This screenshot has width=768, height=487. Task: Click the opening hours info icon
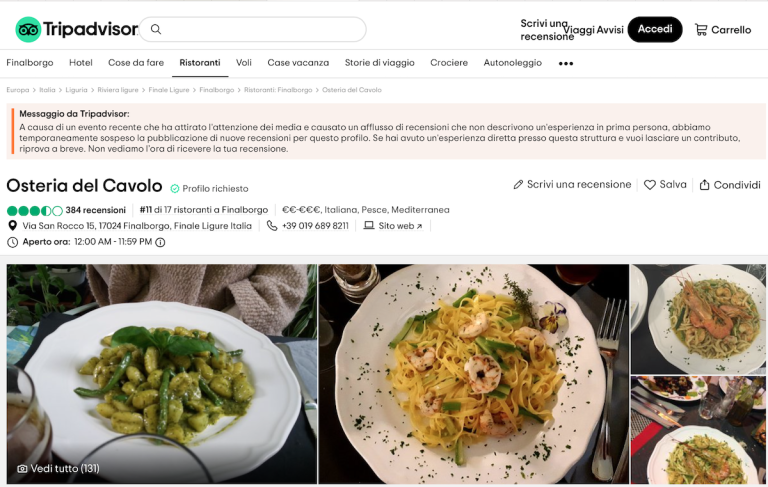pyautogui.click(x=160, y=242)
